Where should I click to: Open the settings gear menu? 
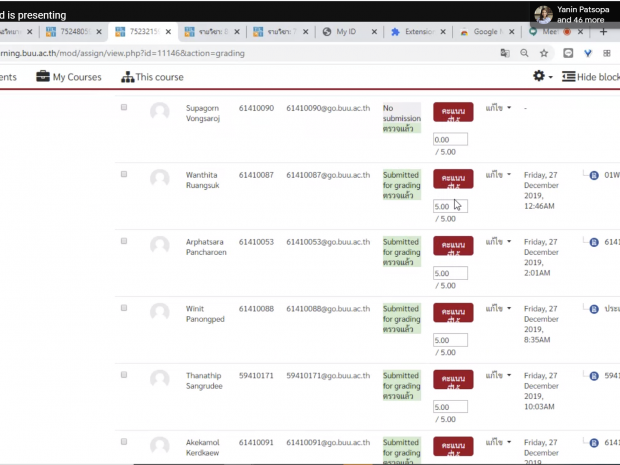pyautogui.click(x=539, y=77)
